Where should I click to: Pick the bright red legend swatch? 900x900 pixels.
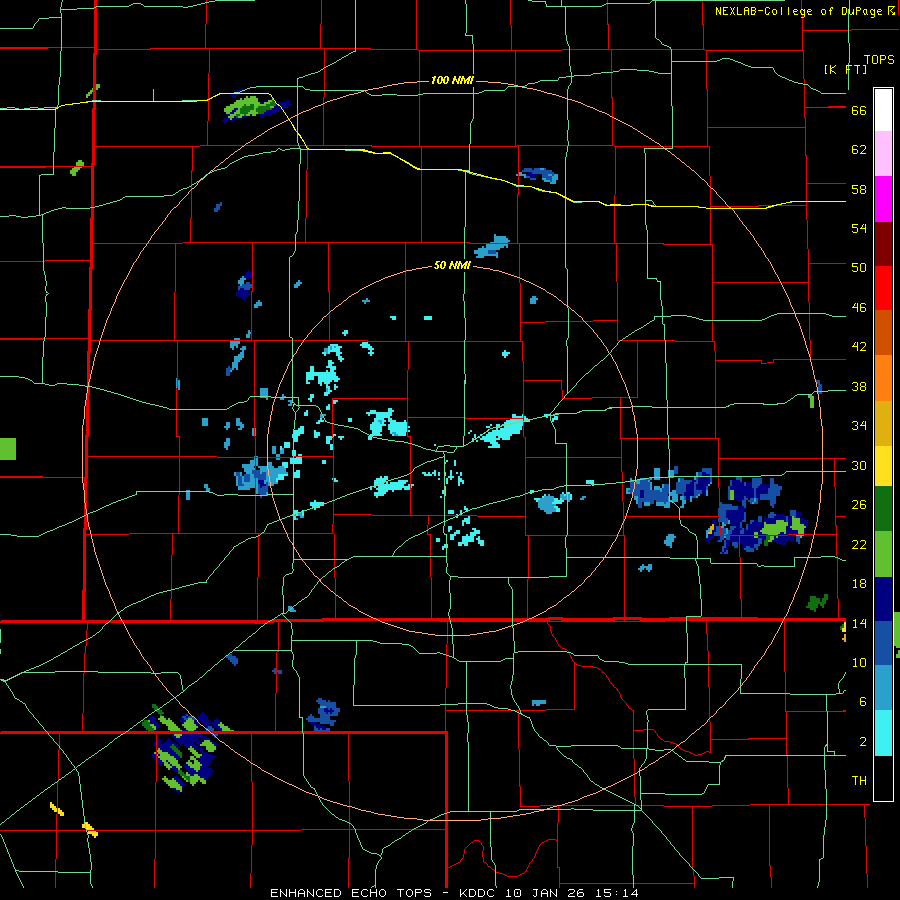[883, 288]
